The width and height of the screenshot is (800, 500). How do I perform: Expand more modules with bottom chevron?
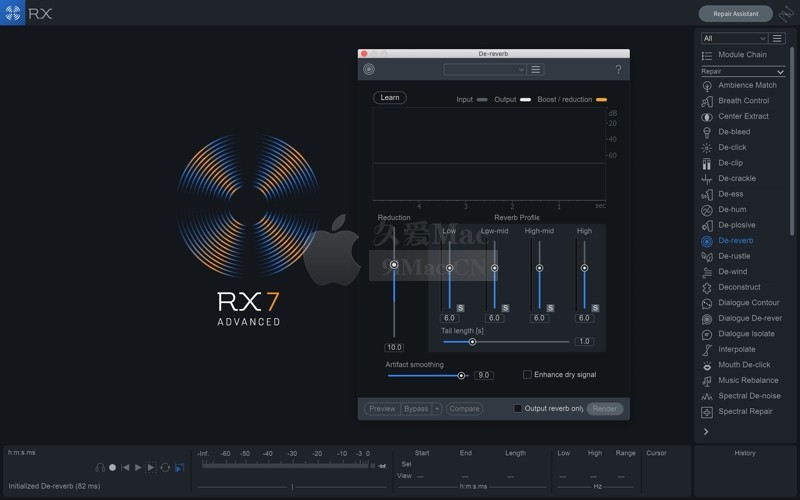click(706, 432)
